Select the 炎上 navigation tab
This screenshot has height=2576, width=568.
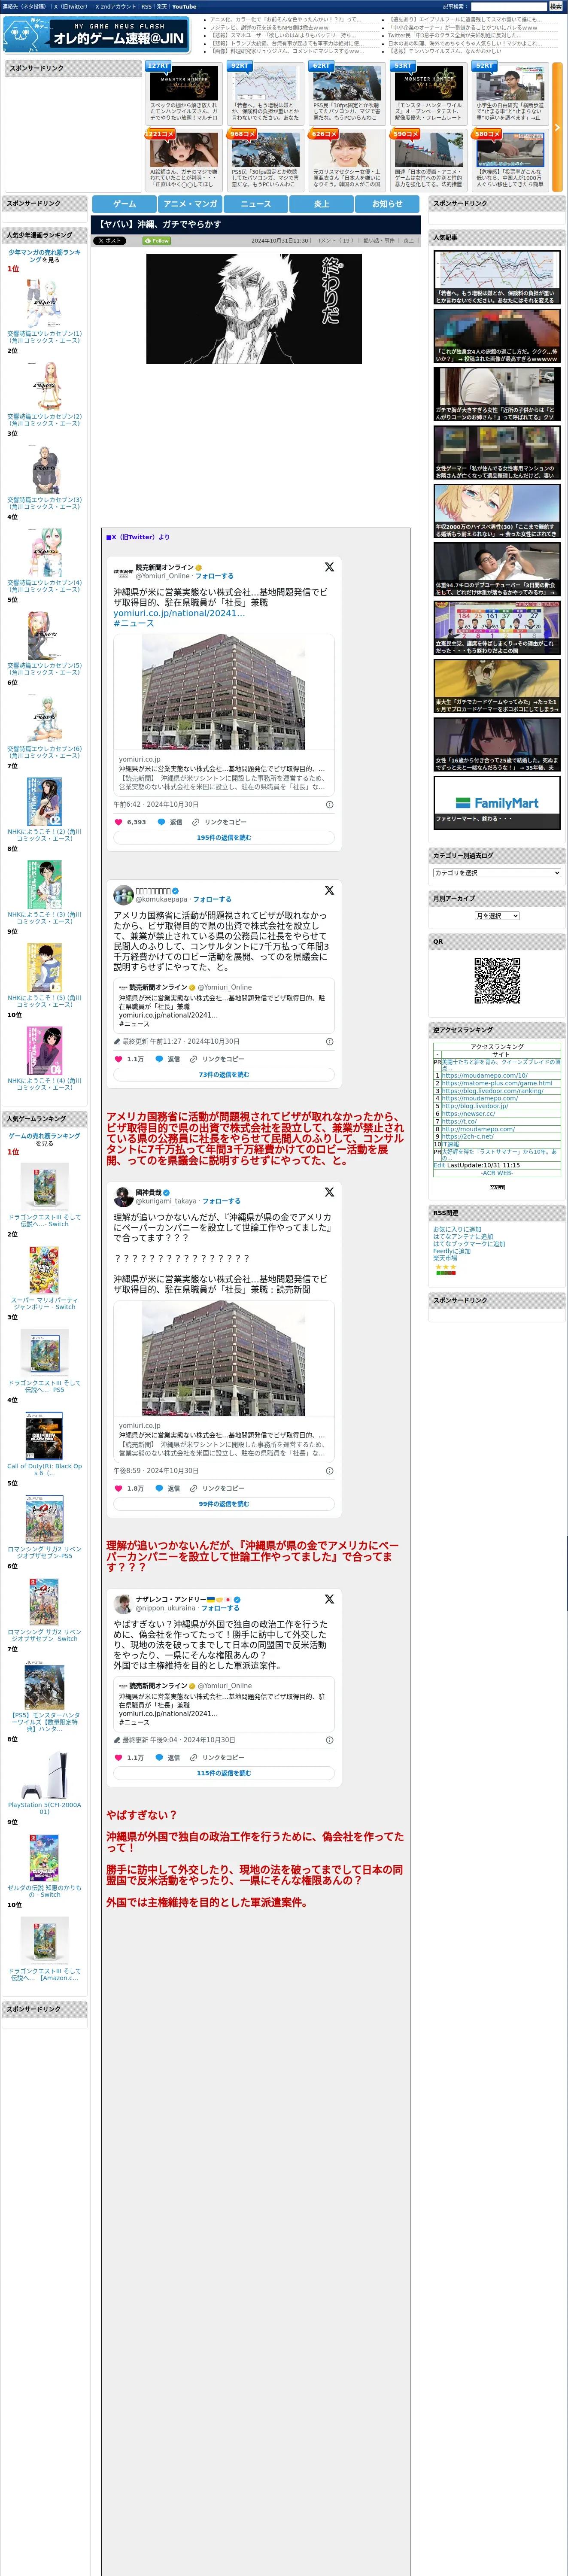click(321, 204)
